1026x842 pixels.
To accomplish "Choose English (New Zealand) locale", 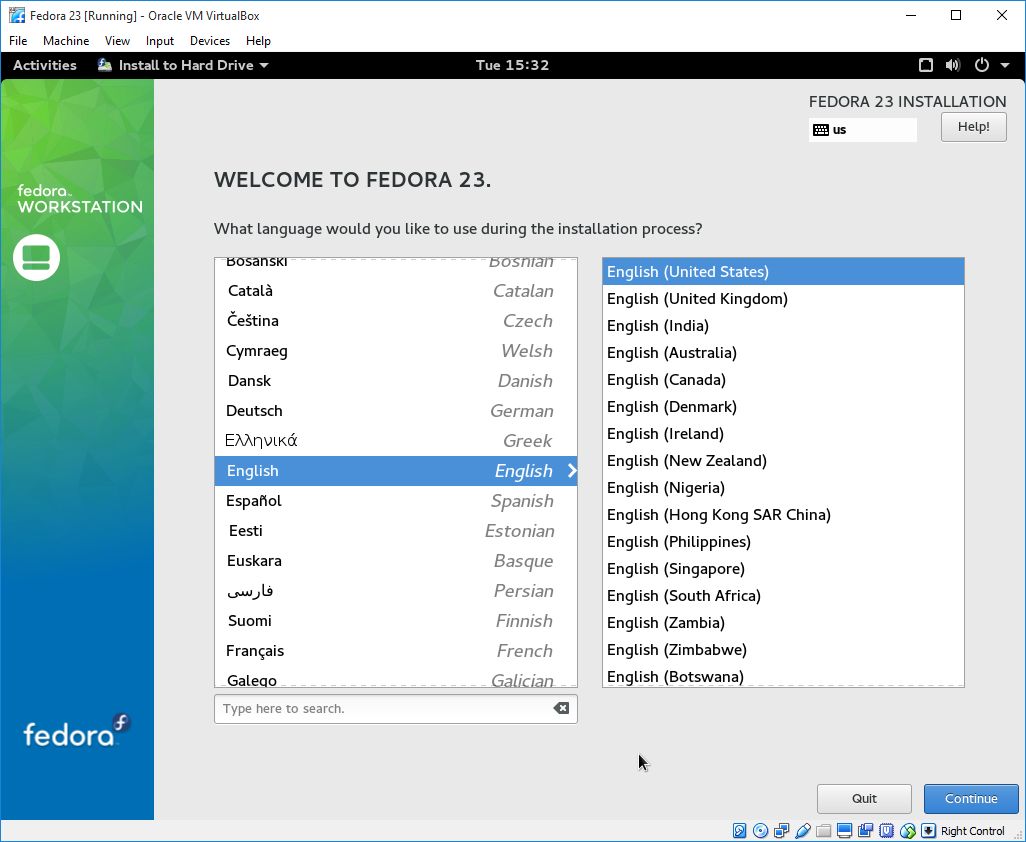I will point(783,461).
